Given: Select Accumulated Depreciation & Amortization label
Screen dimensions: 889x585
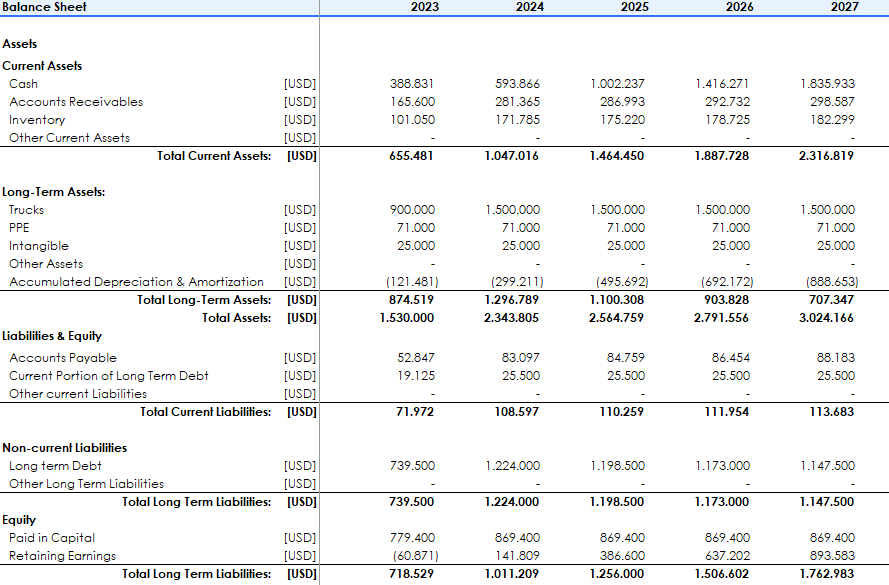Looking at the screenshot, I should click(136, 282).
